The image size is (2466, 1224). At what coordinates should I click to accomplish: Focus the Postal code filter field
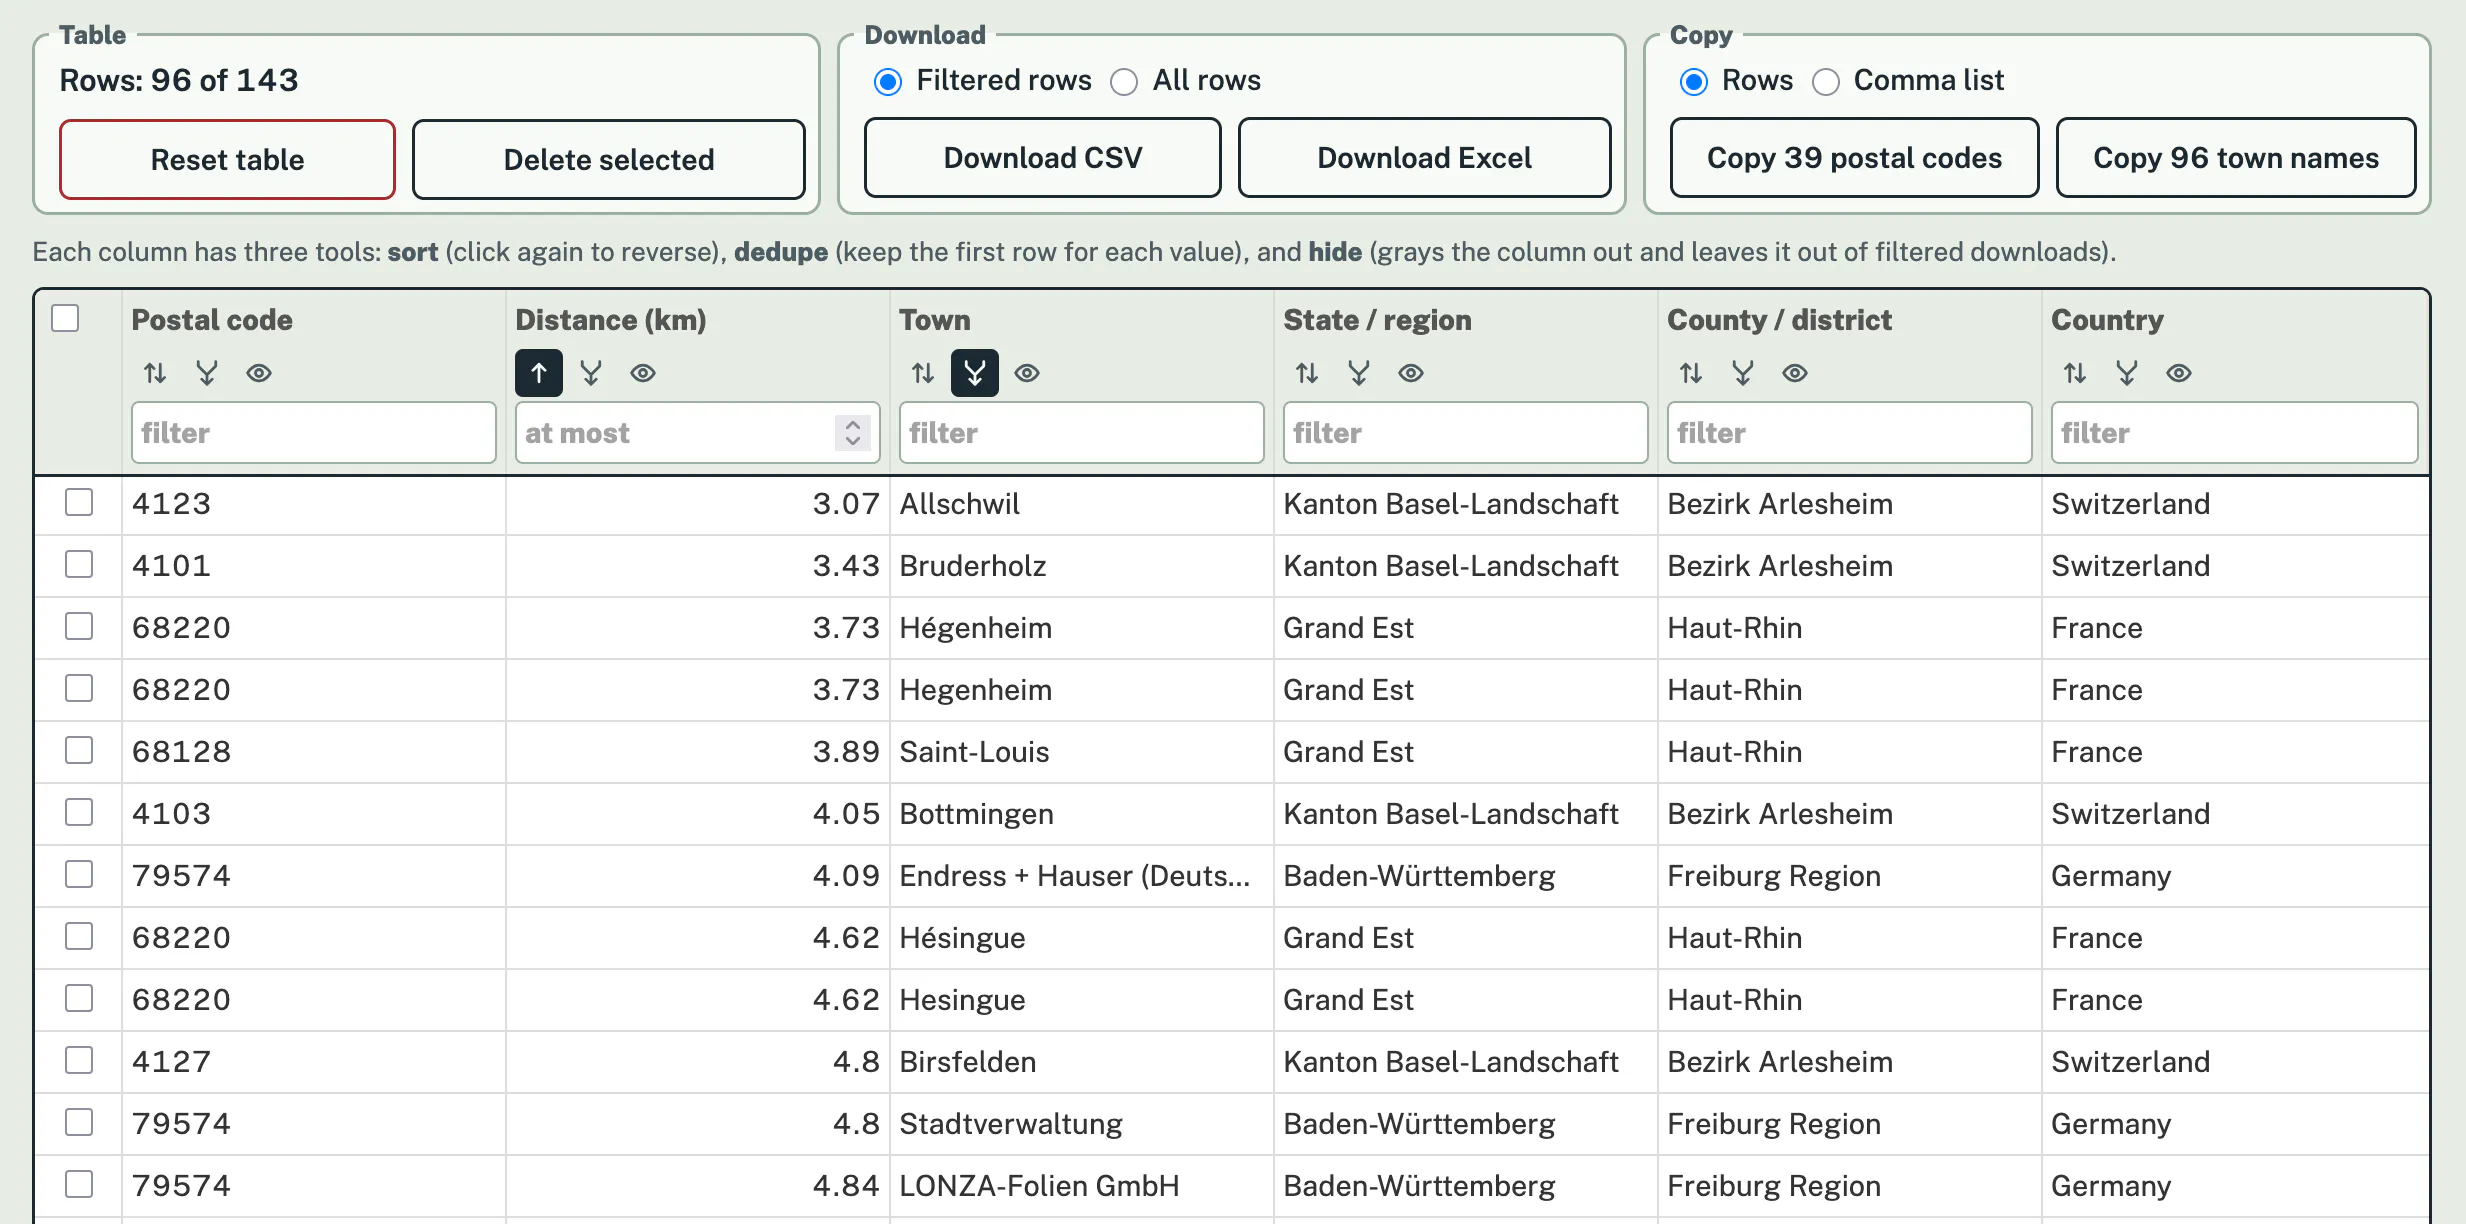[314, 432]
